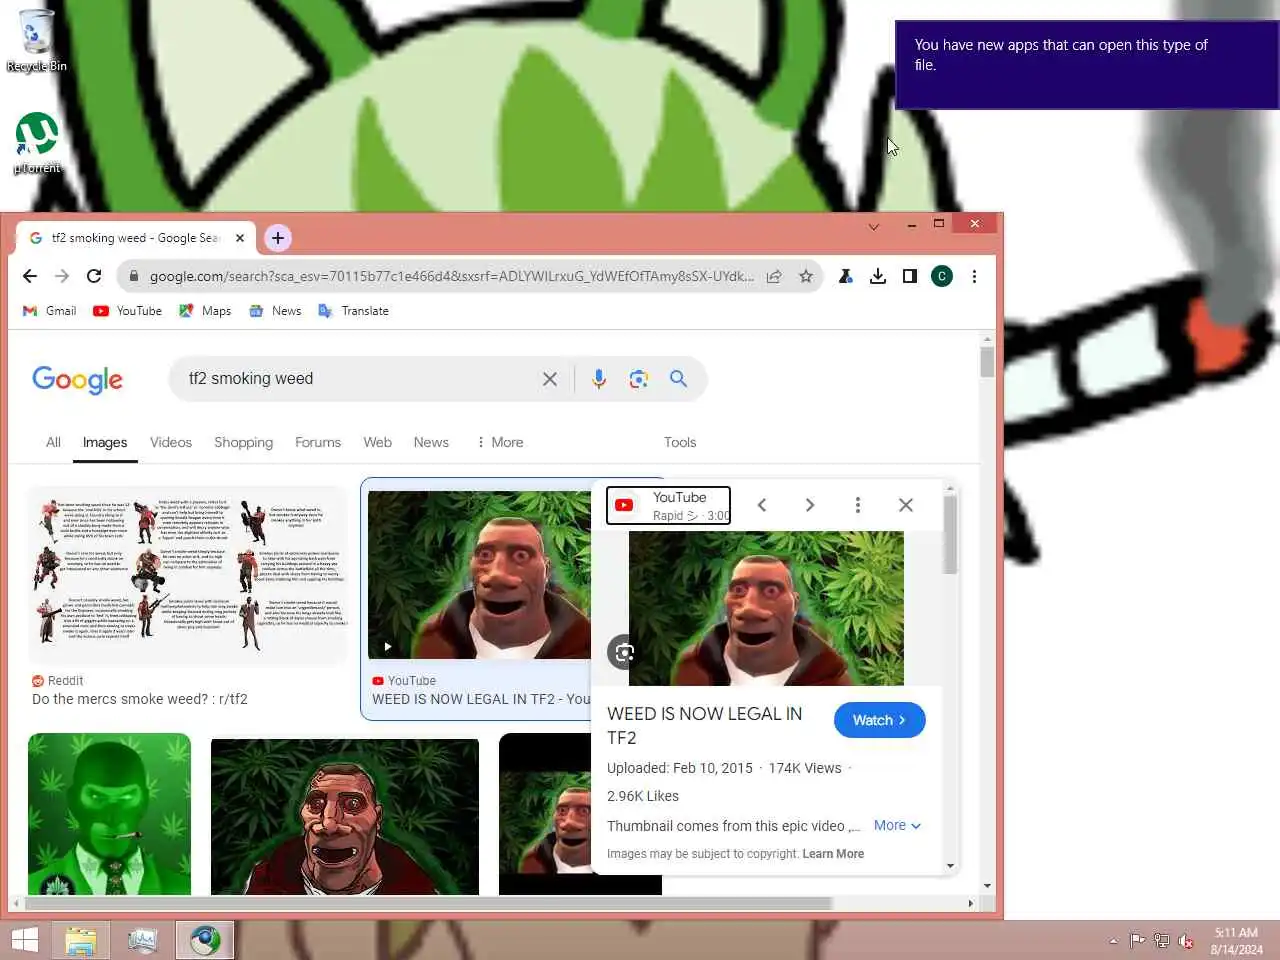
Task: Open the green spy smoking image
Action: [109, 814]
